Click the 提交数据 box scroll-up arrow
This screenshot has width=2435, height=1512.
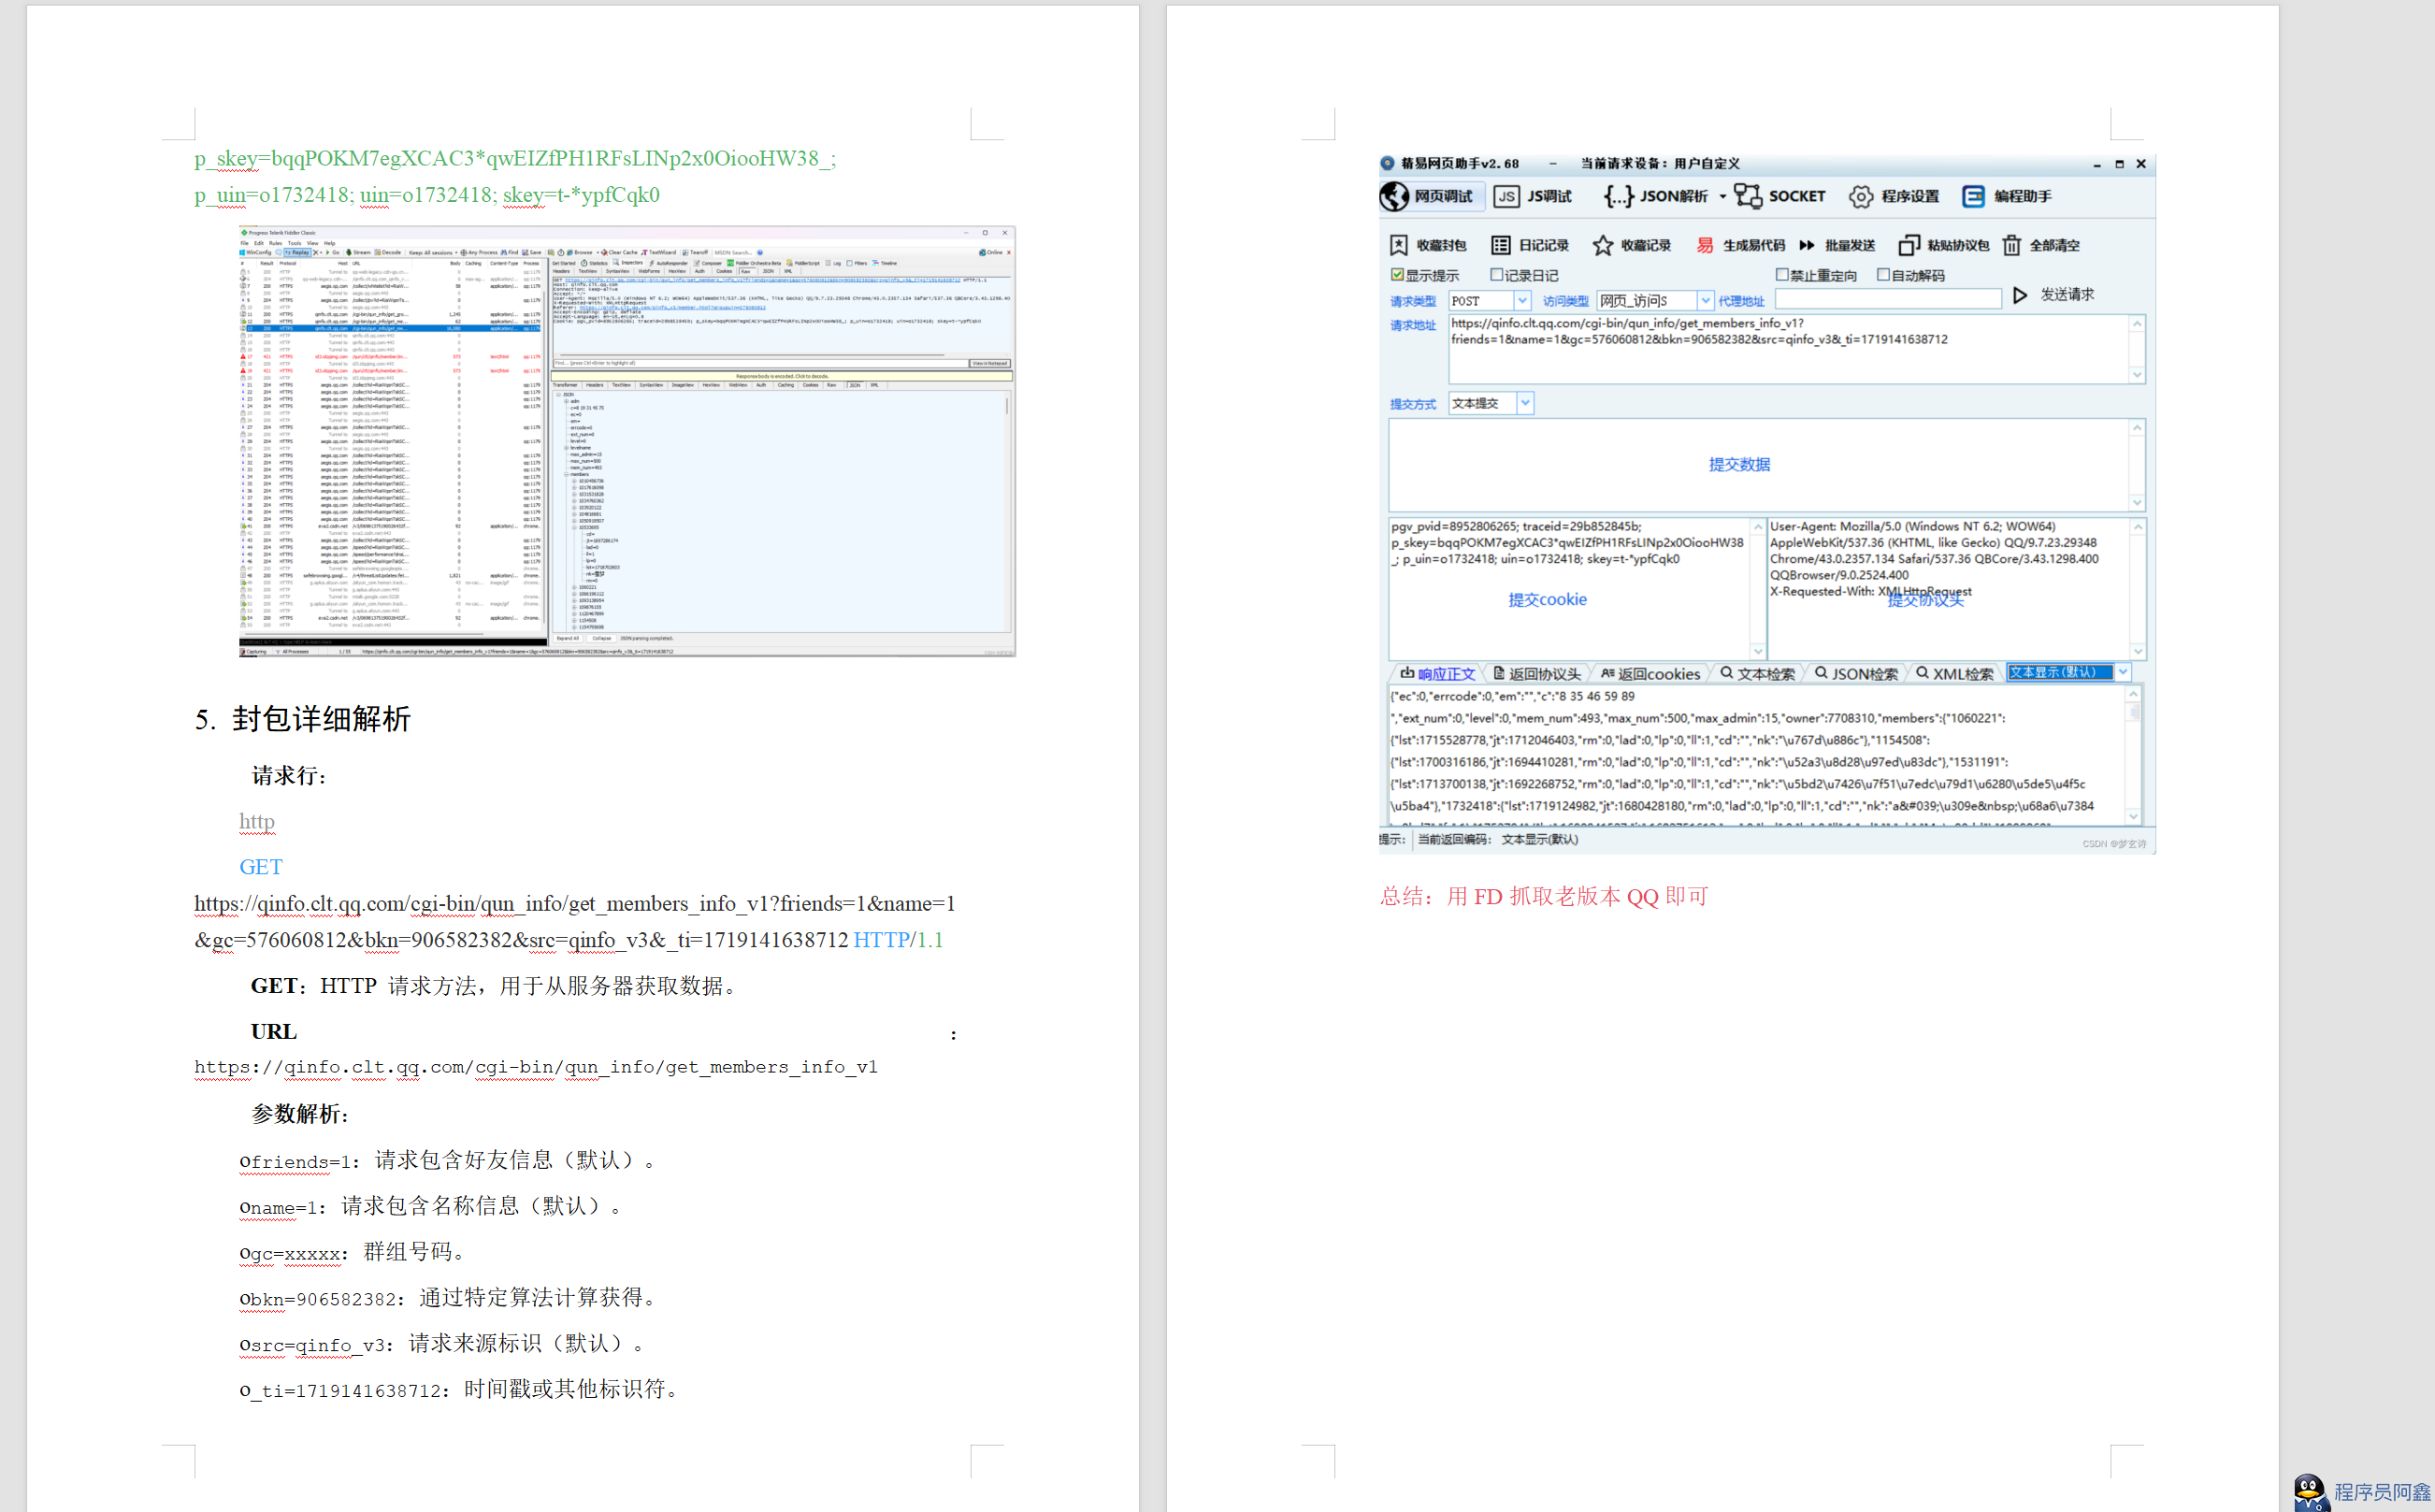click(2137, 428)
